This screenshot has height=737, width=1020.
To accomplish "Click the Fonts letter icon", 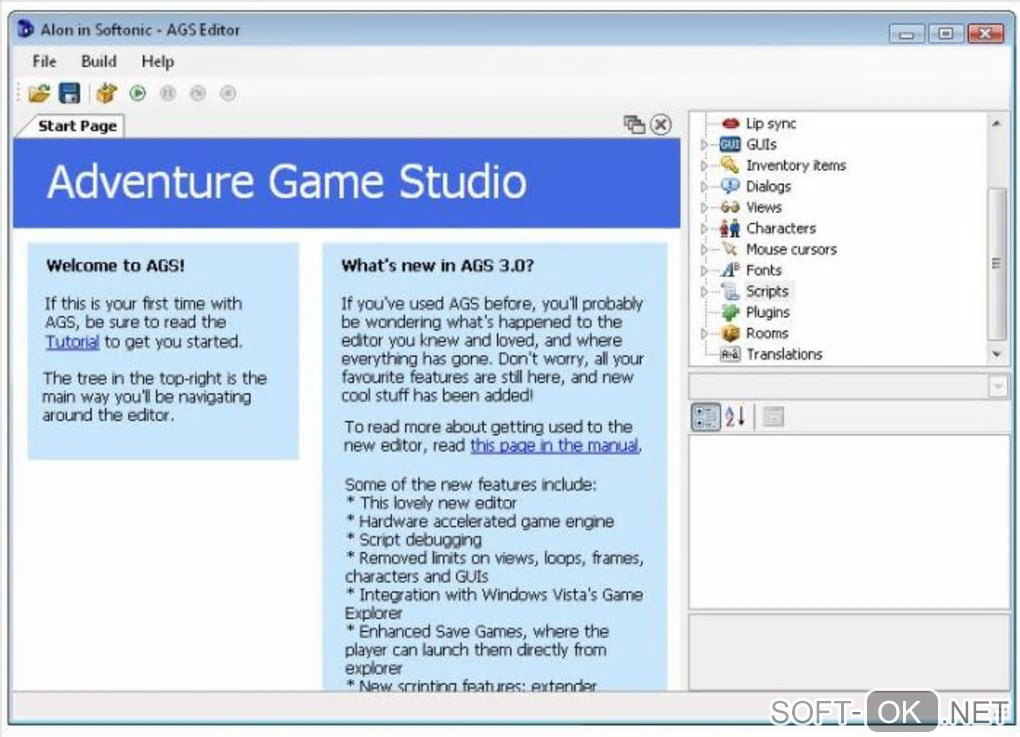I will [x=730, y=270].
